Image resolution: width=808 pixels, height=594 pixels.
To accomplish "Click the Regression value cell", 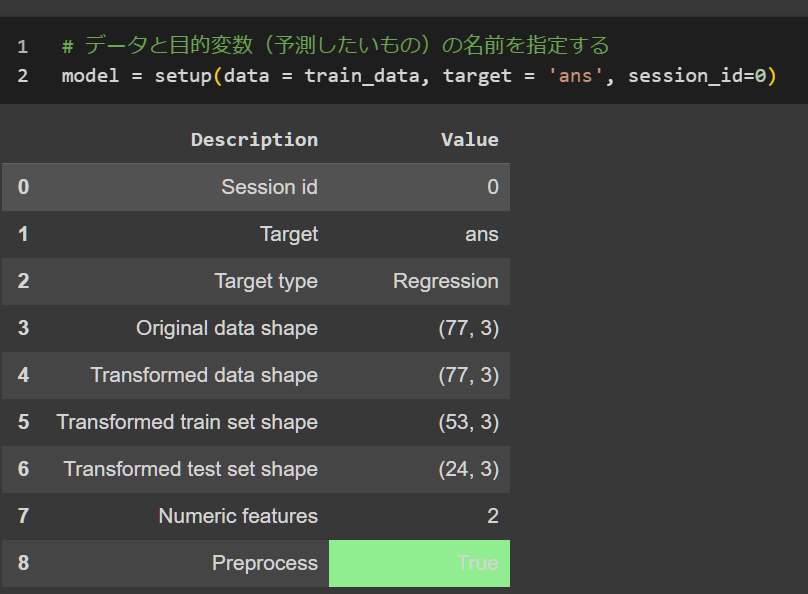I will click(x=446, y=281).
